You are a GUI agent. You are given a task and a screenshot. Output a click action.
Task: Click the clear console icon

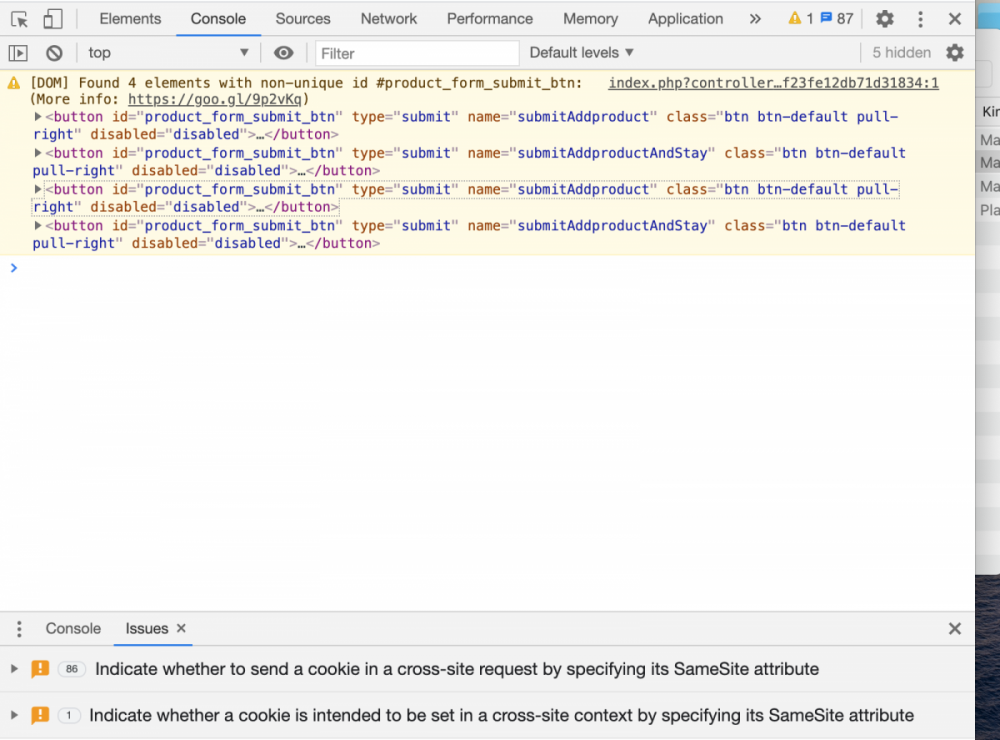(54, 53)
